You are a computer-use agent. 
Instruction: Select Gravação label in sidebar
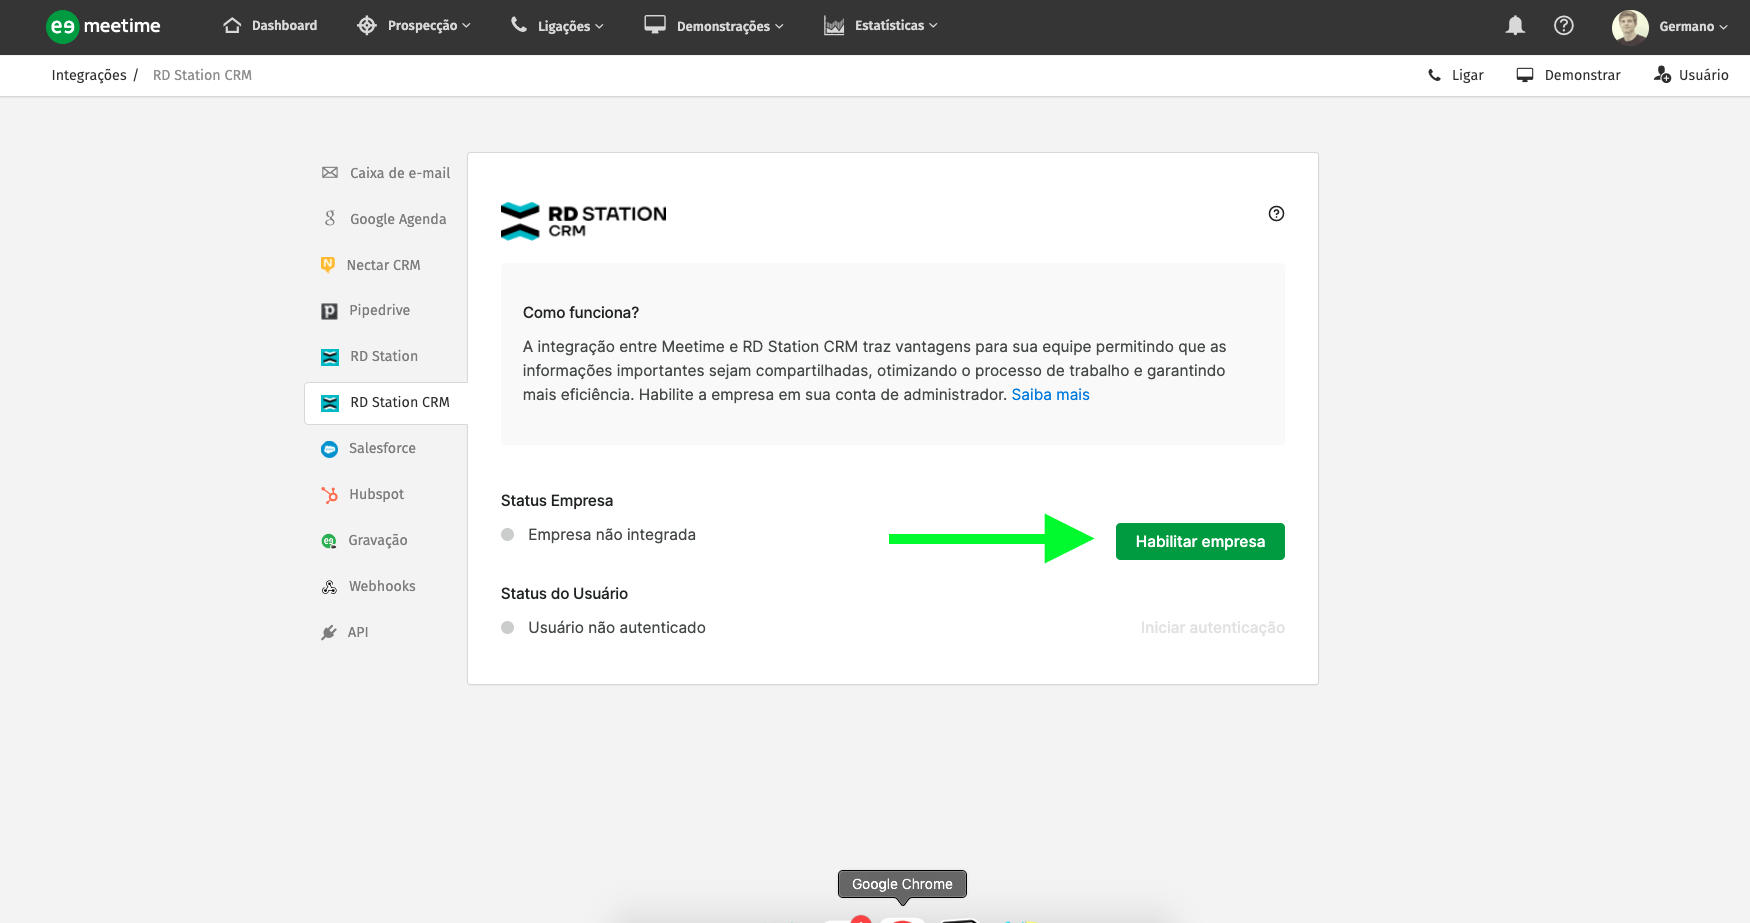(377, 541)
